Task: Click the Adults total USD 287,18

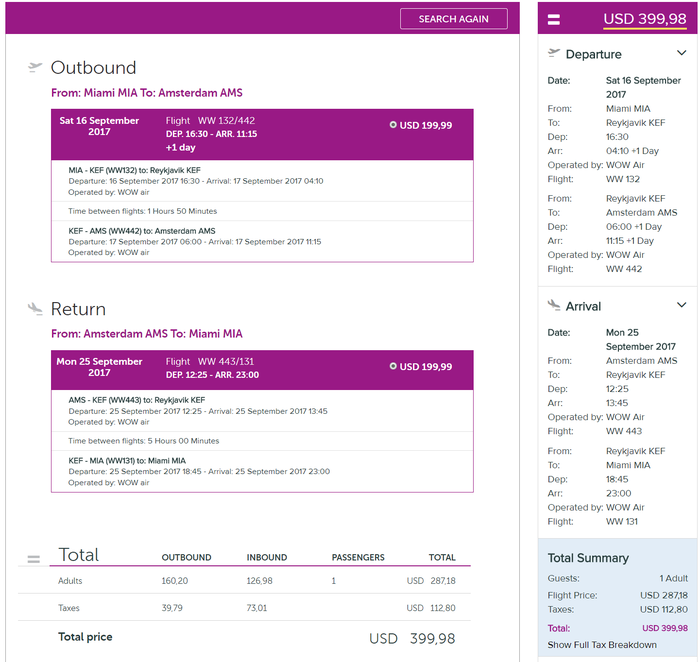Action: 431,581
